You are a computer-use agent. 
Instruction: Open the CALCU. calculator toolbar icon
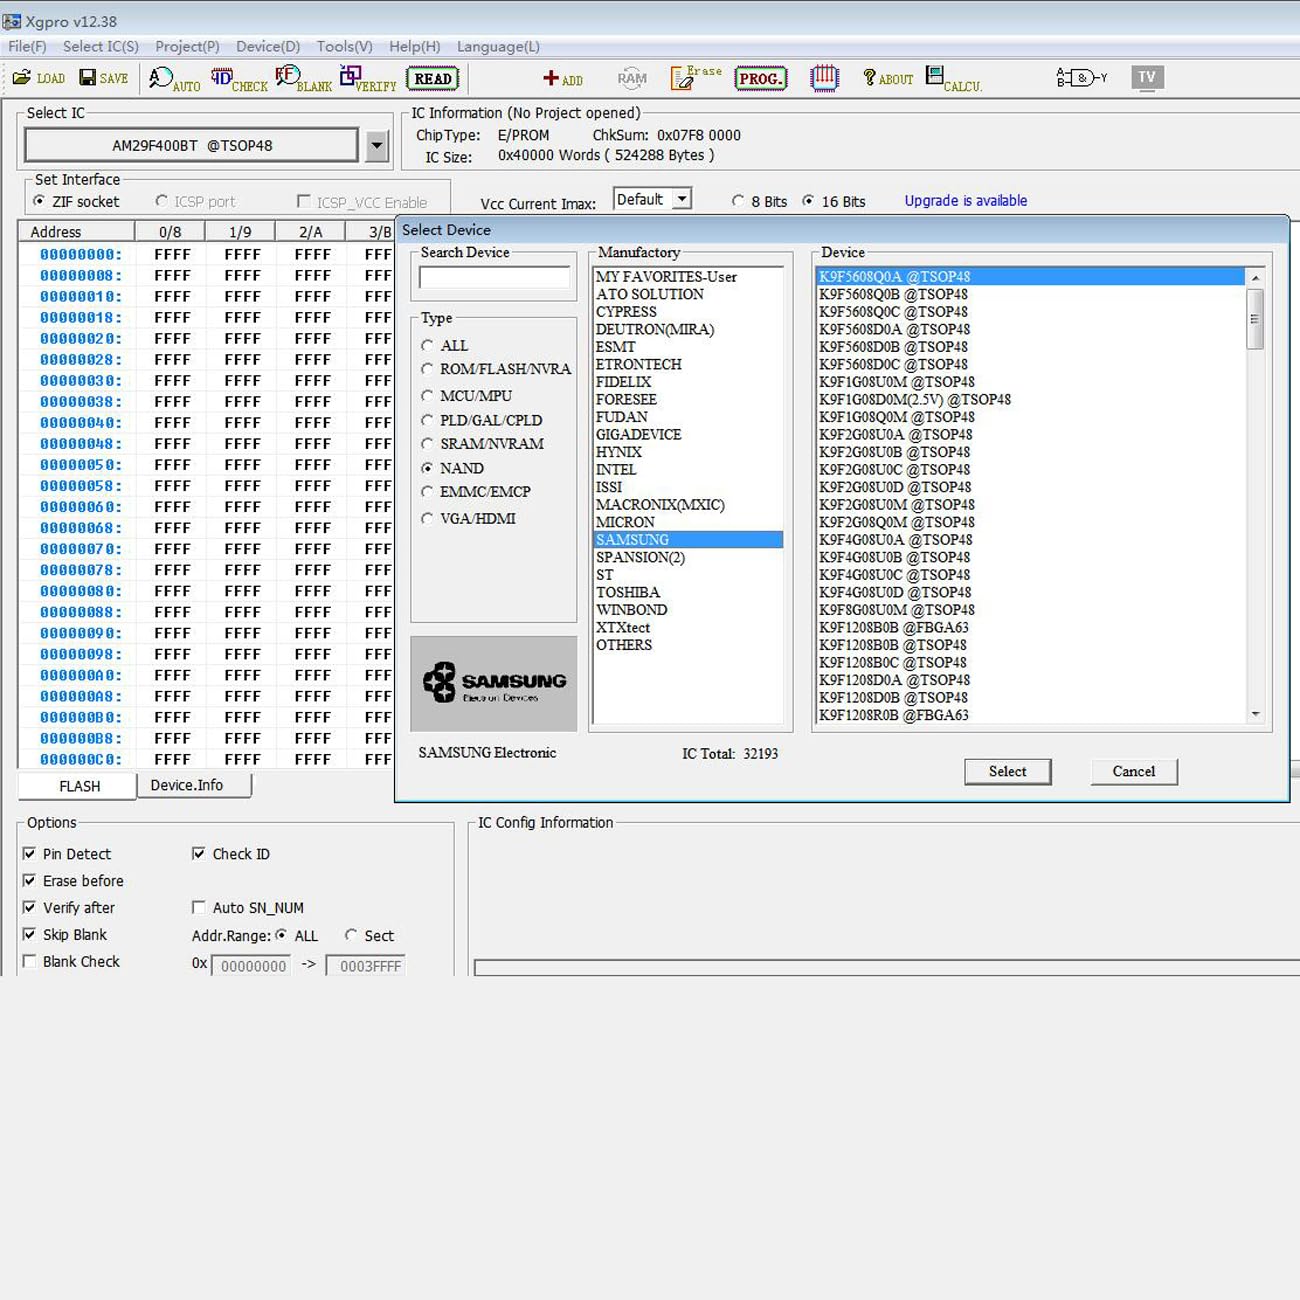[x=954, y=79]
